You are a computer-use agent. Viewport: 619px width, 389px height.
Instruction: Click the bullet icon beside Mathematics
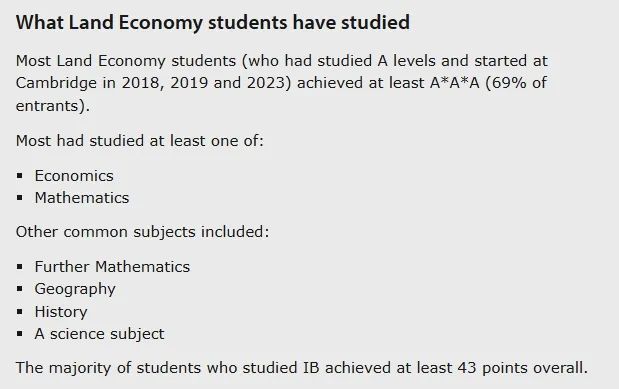point(20,198)
